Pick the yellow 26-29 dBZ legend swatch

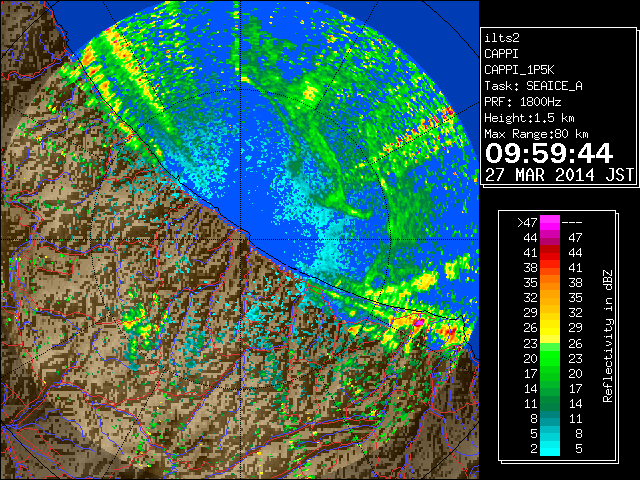550,328
